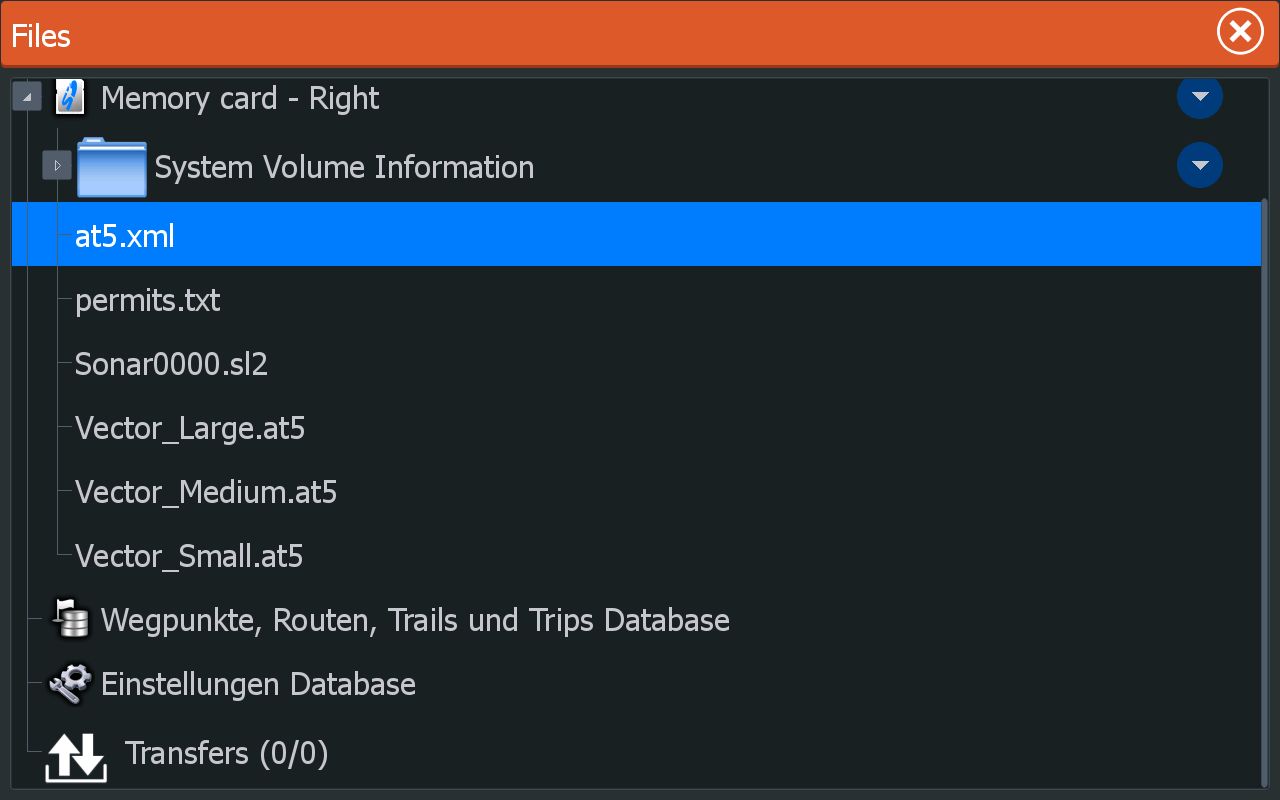Click the Transfers up/down arrows icon
The height and width of the screenshot is (800, 1280).
pyautogui.click(x=76, y=756)
